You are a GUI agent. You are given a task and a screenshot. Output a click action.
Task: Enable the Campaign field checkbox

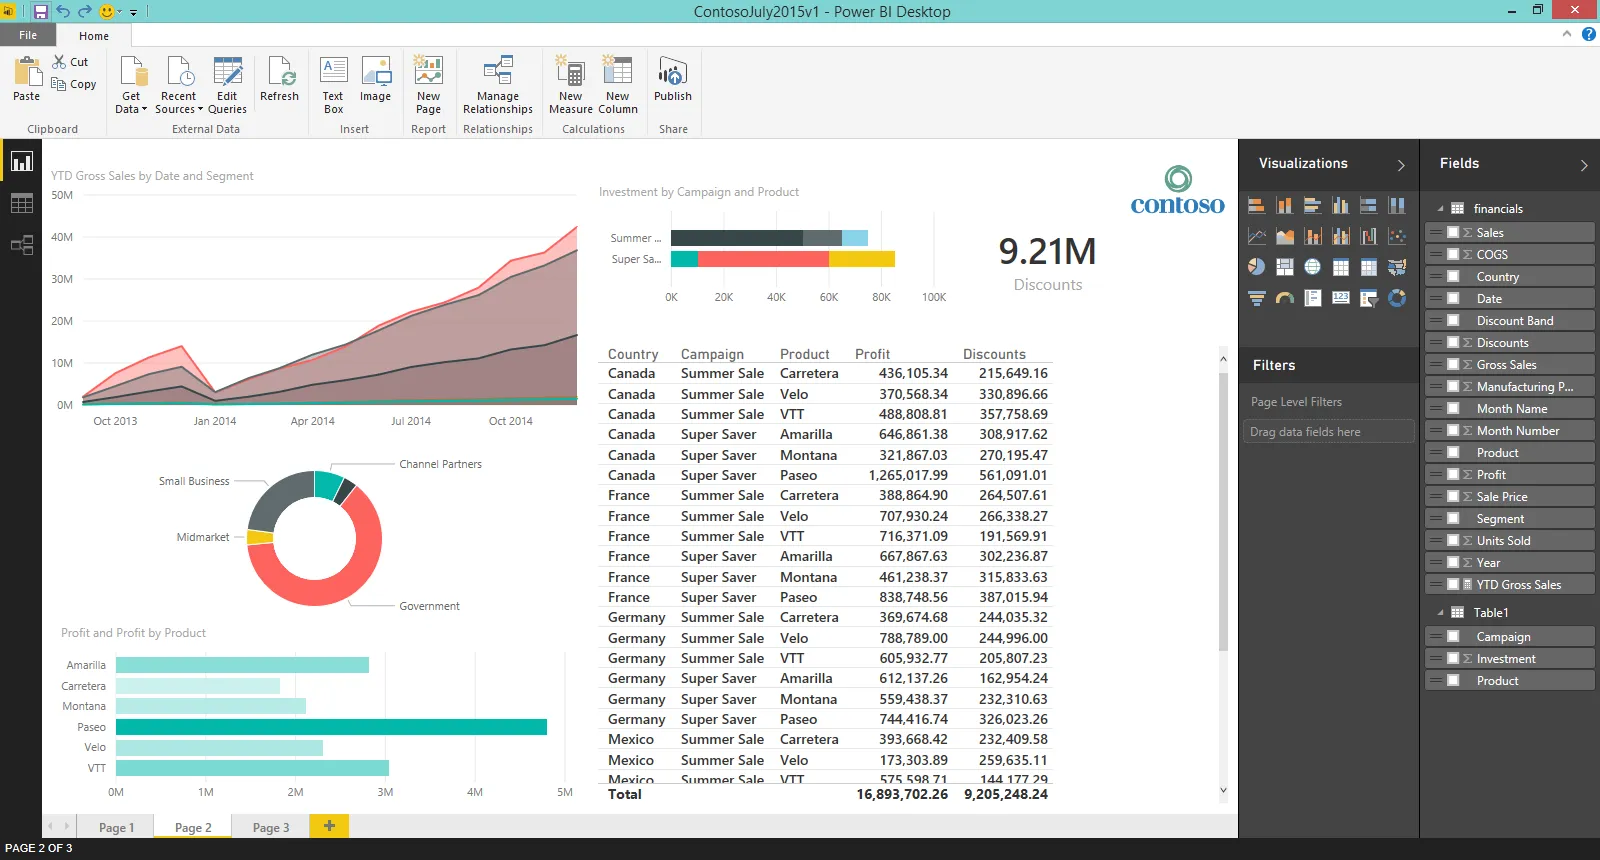tap(1453, 637)
